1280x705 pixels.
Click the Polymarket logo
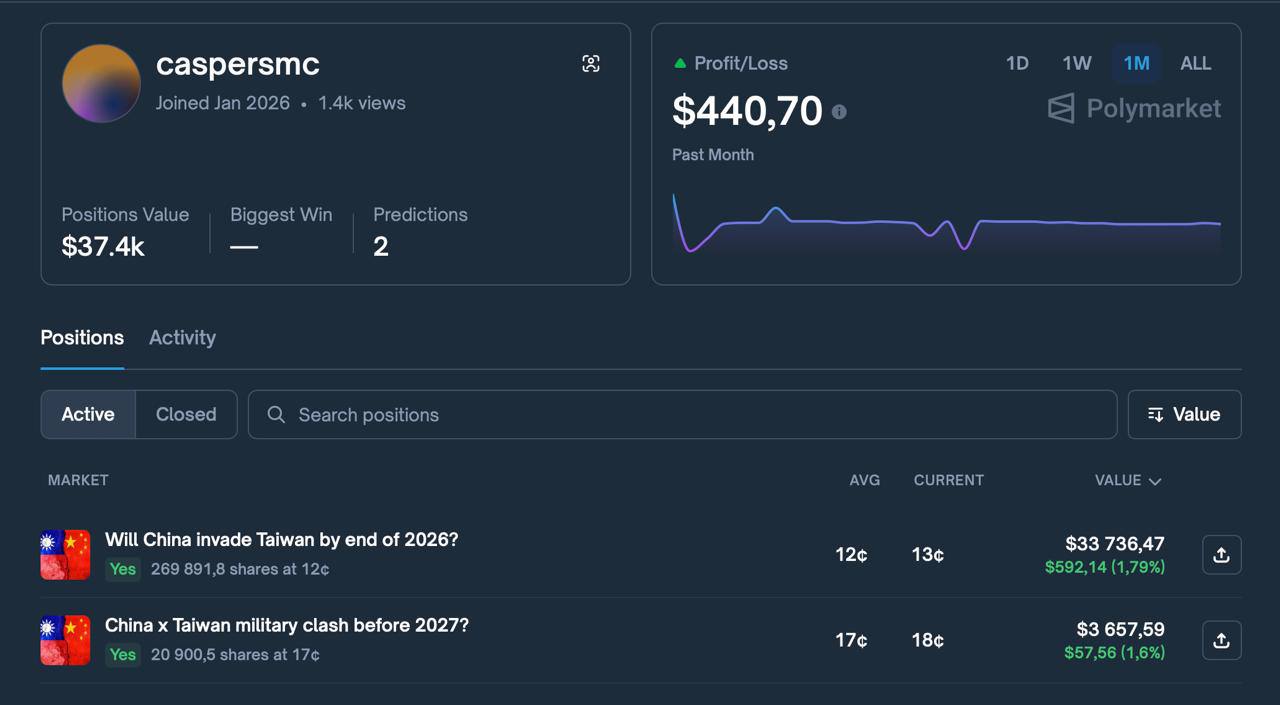(x=1134, y=108)
